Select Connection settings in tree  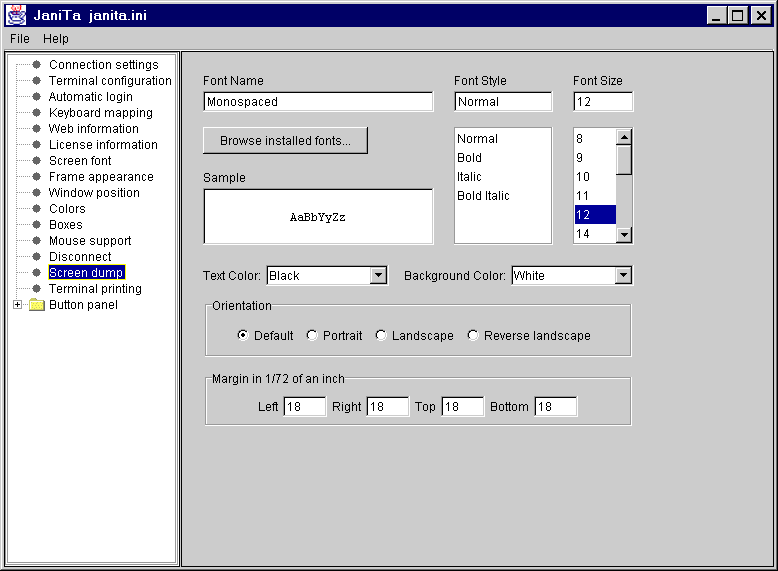point(104,64)
